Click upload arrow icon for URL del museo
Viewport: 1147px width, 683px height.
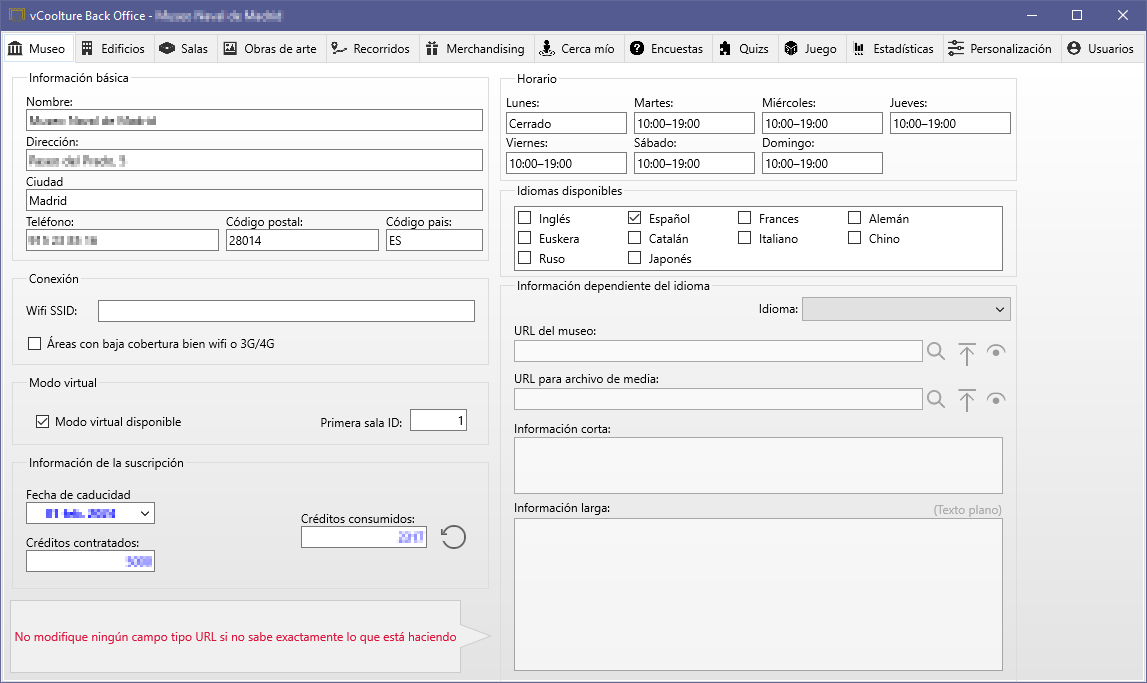966,354
